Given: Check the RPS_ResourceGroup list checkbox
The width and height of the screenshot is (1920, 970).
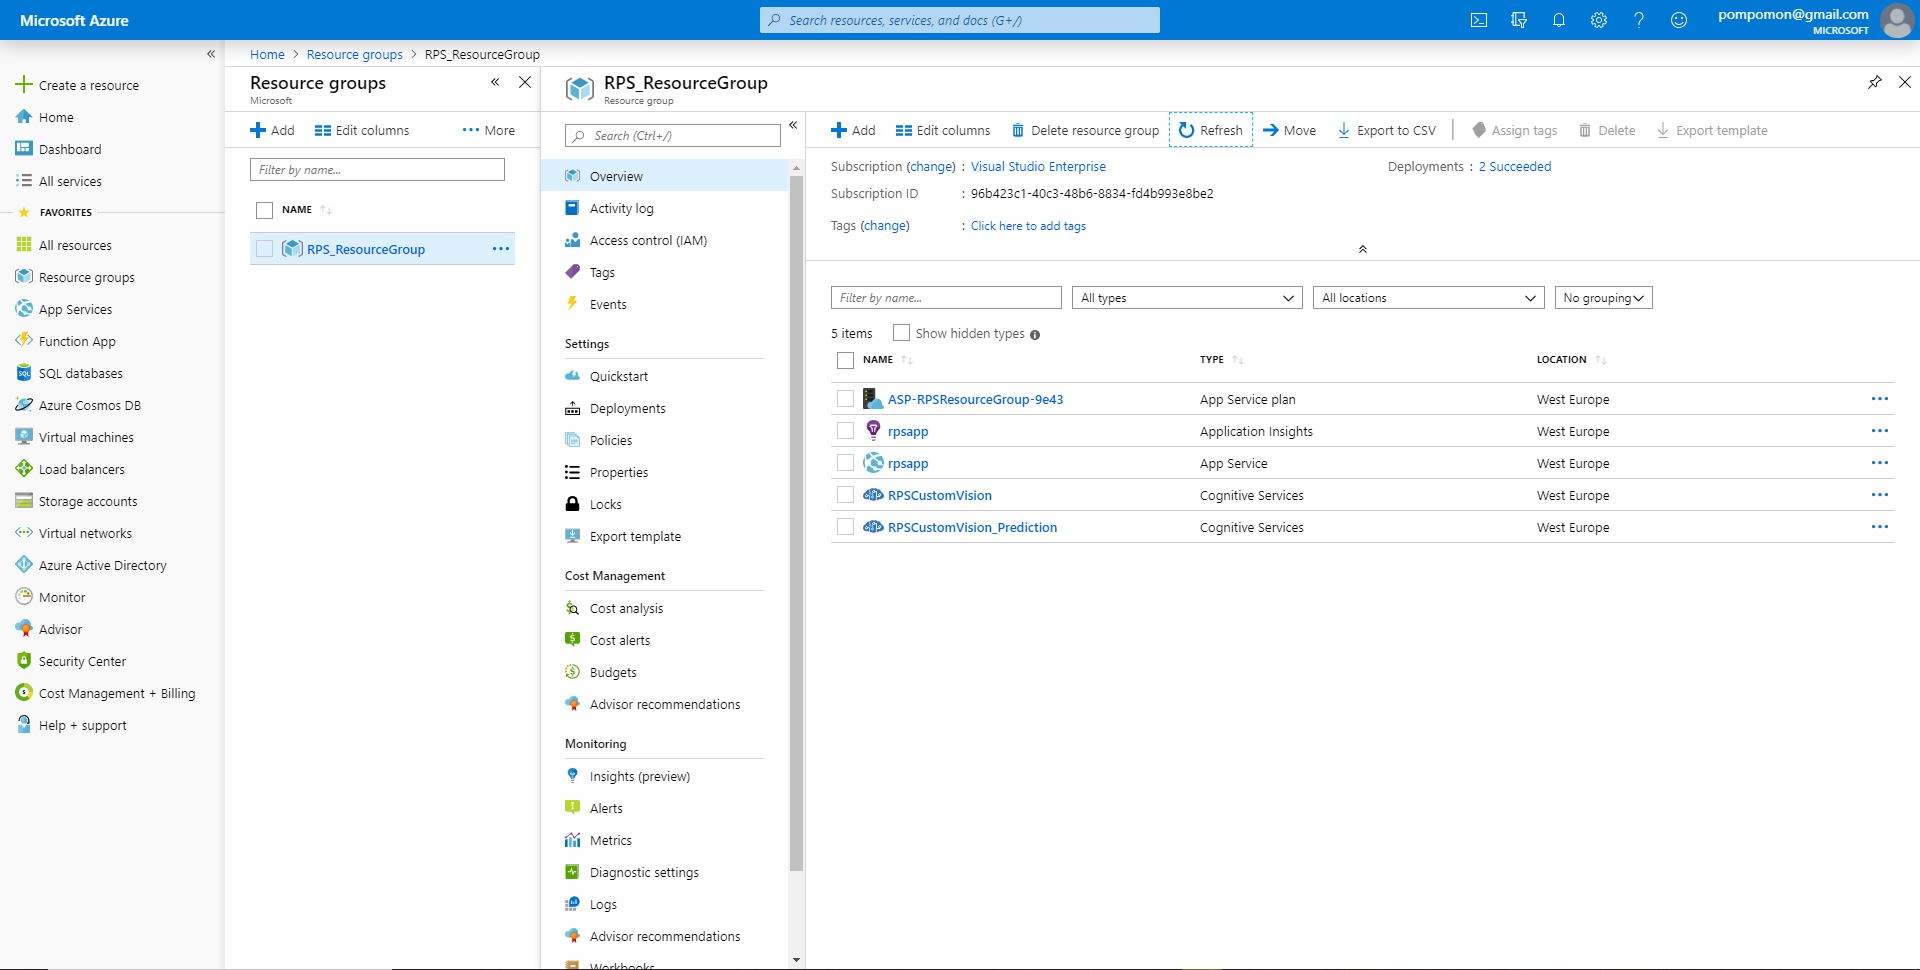Looking at the screenshot, I should [x=264, y=249].
